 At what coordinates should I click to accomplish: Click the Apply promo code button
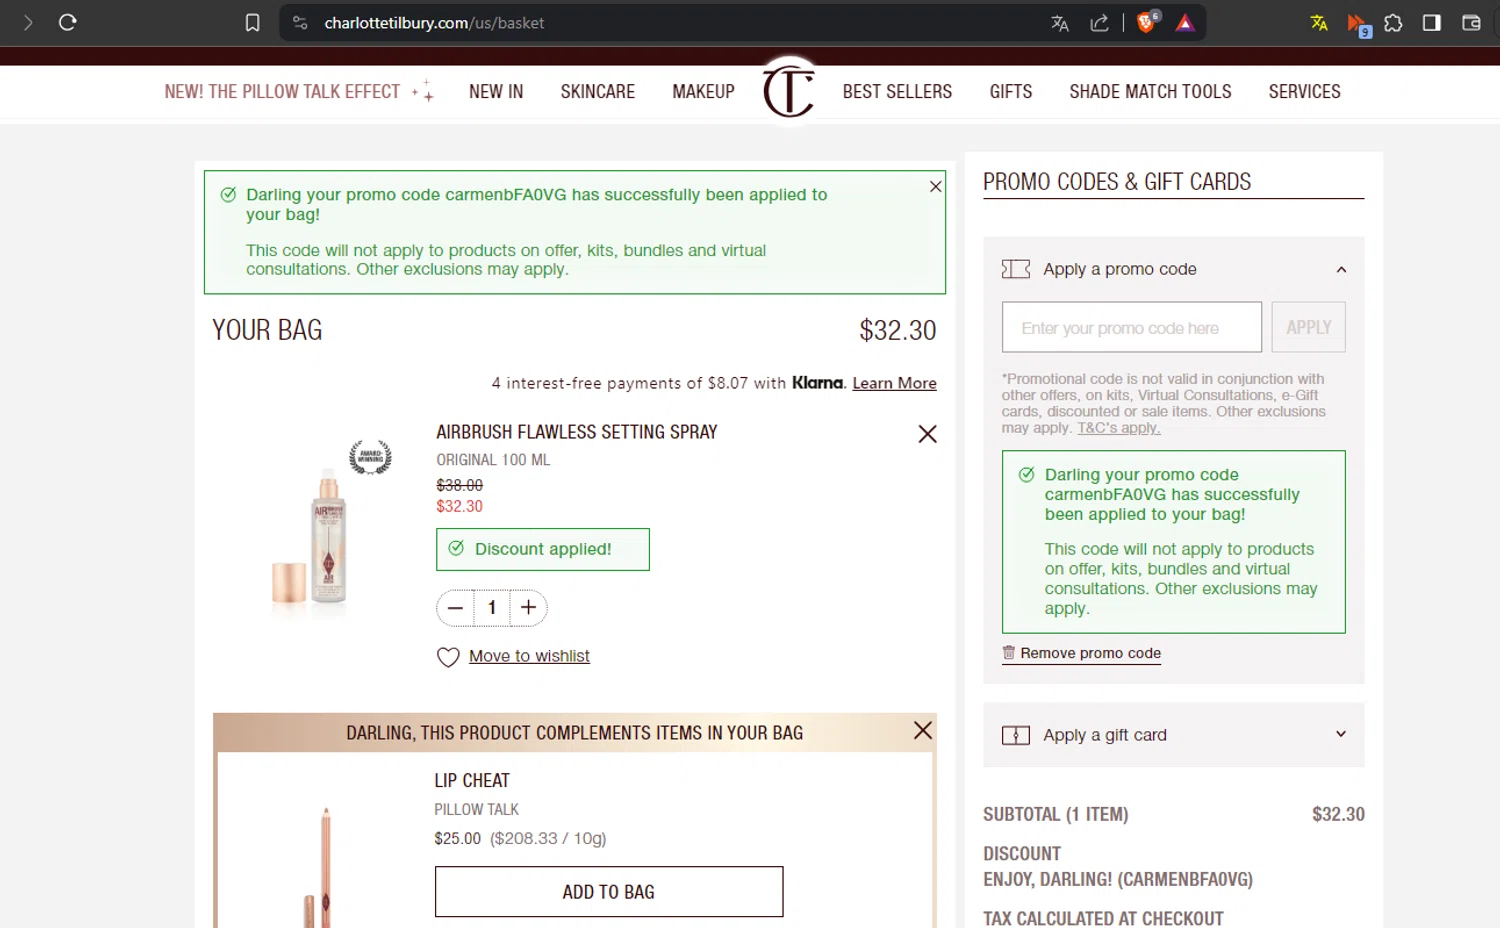click(1308, 327)
